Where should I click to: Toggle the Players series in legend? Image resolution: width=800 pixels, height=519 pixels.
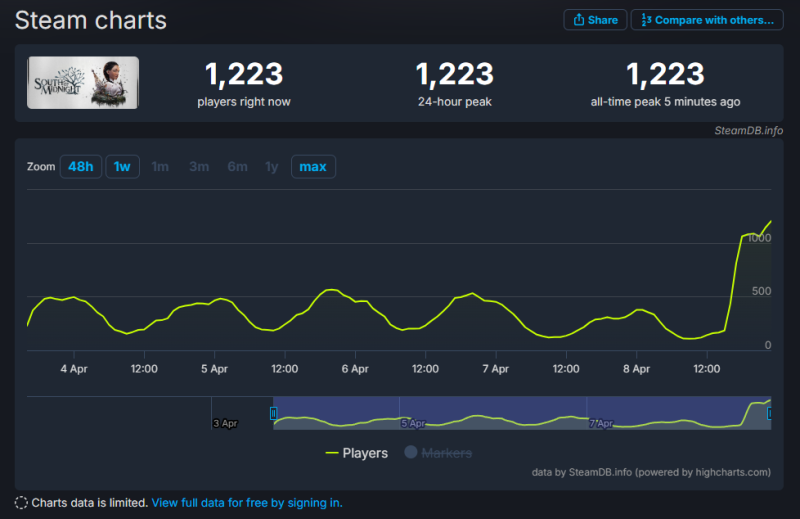[357, 453]
